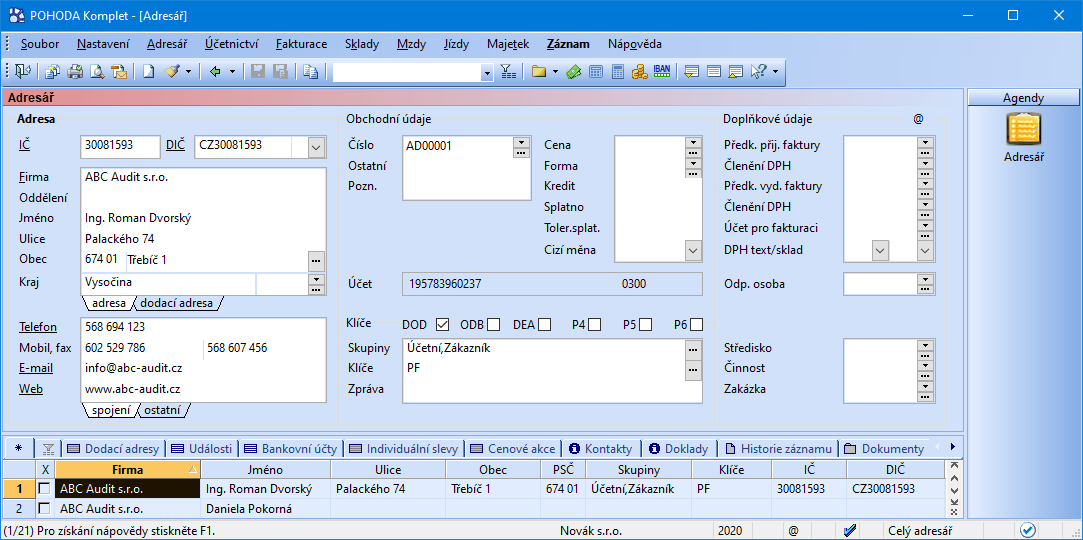This screenshot has width=1083, height=540.
Task: Click the Telefon label link
Action: pyautogui.click(x=37, y=327)
